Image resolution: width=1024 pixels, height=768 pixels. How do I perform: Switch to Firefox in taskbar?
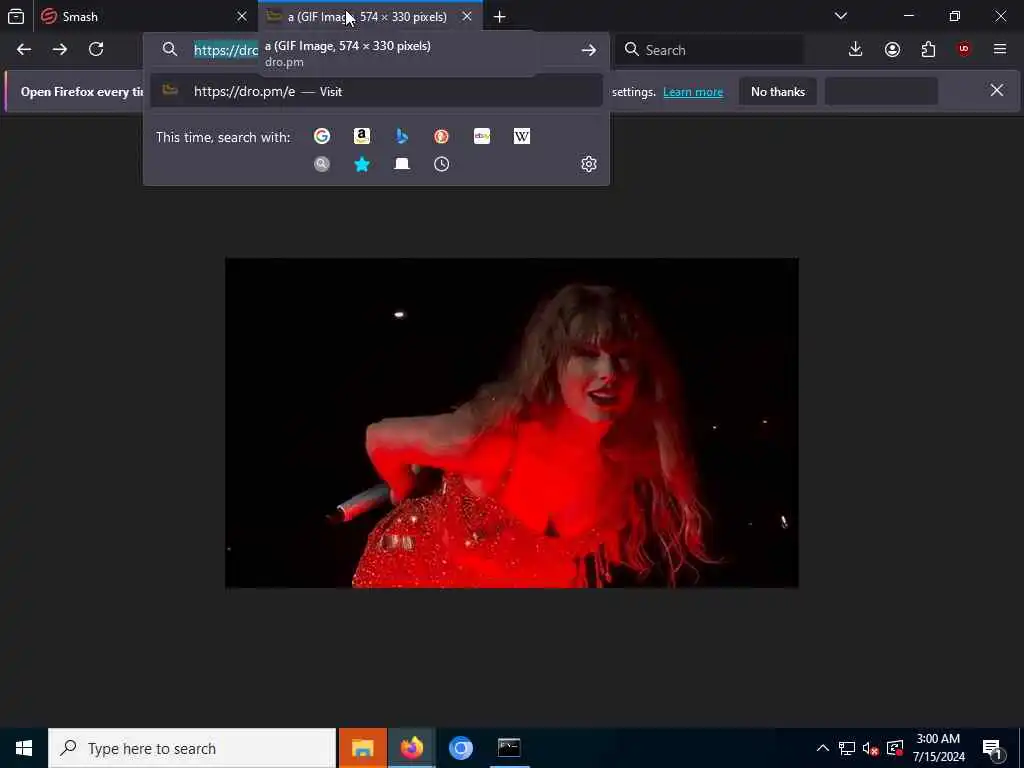(411, 748)
